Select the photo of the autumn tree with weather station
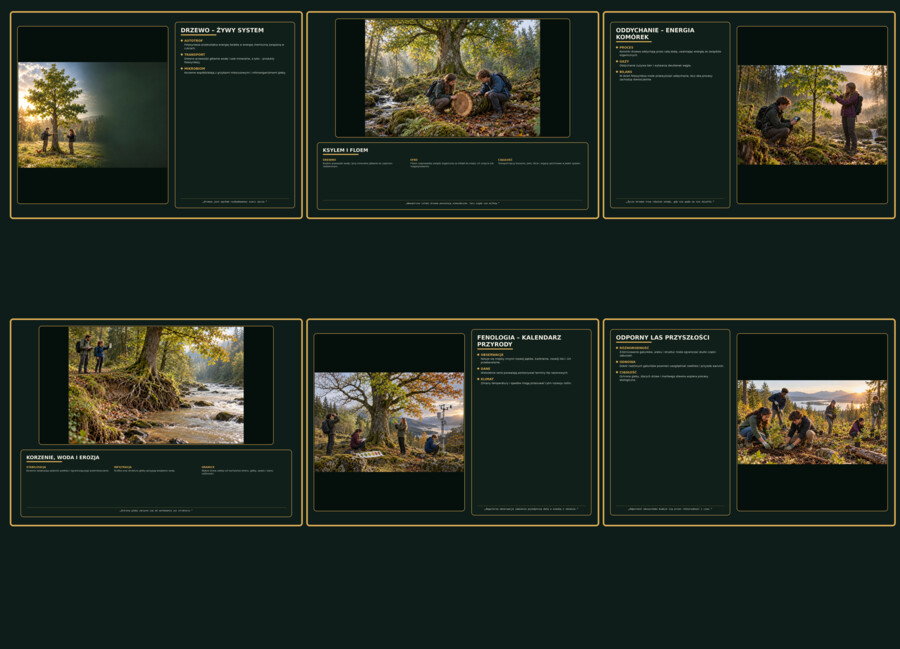The image size is (900, 649). pyautogui.click(x=389, y=422)
